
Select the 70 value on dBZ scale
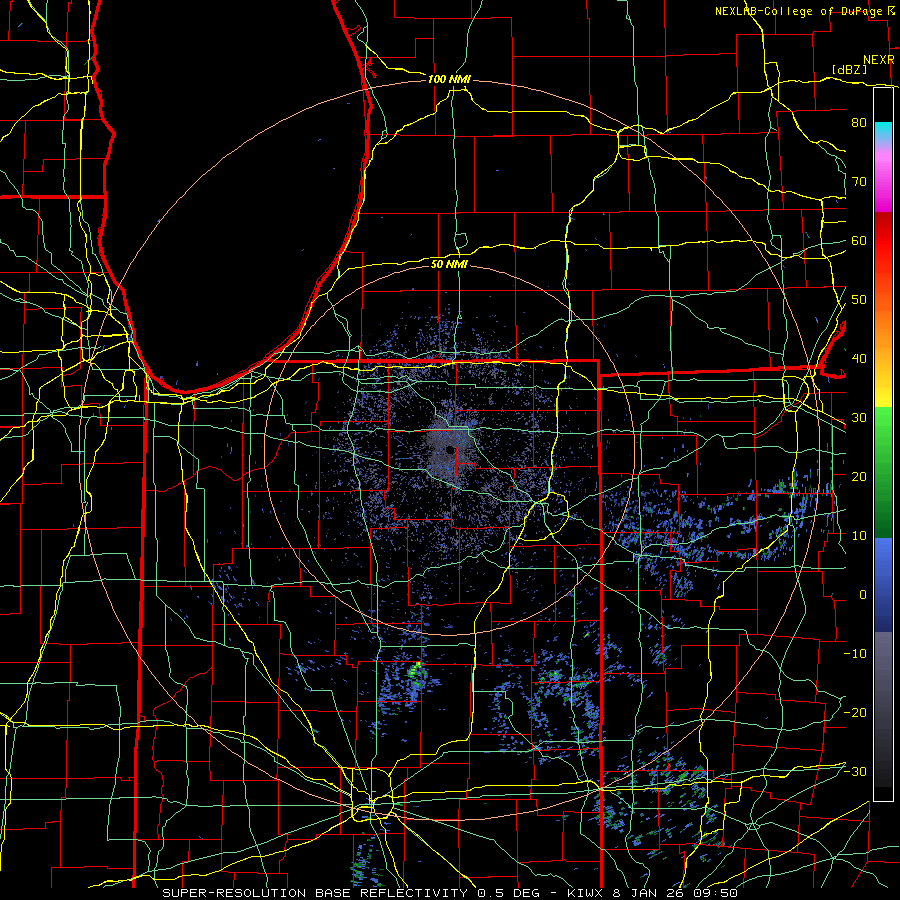[x=859, y=182]
